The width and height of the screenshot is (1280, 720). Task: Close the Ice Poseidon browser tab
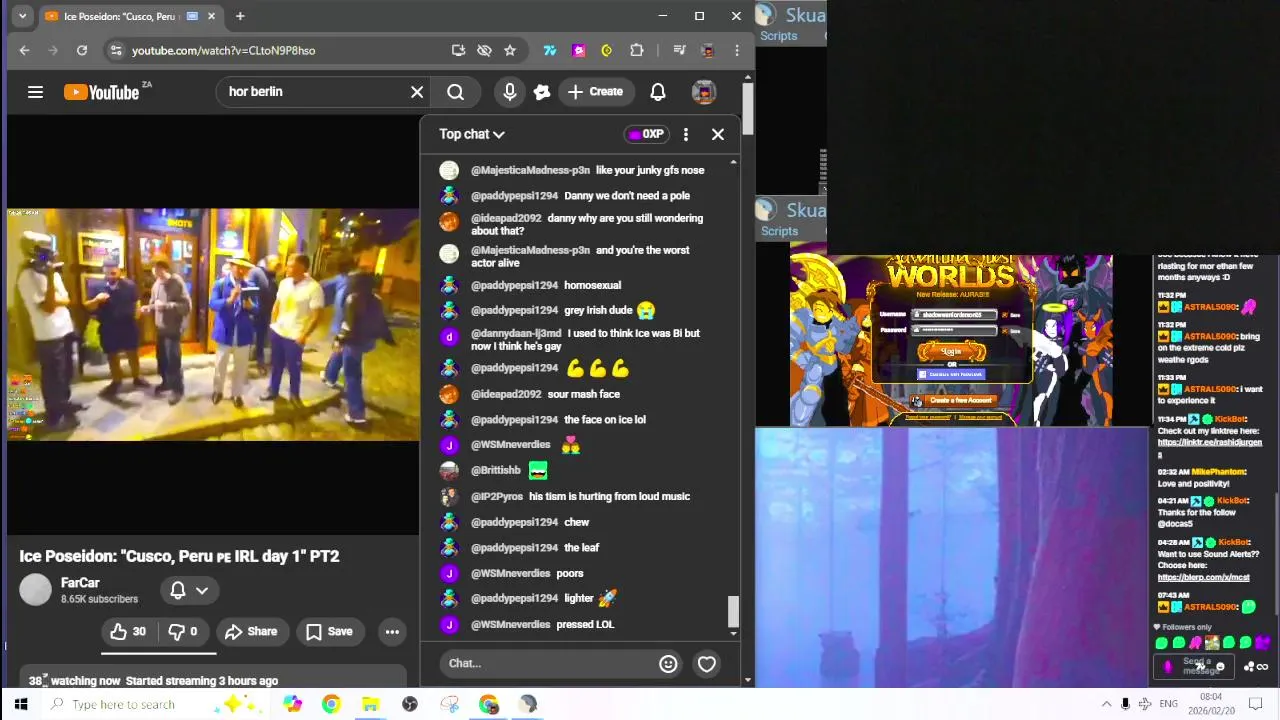pos(211,16)
